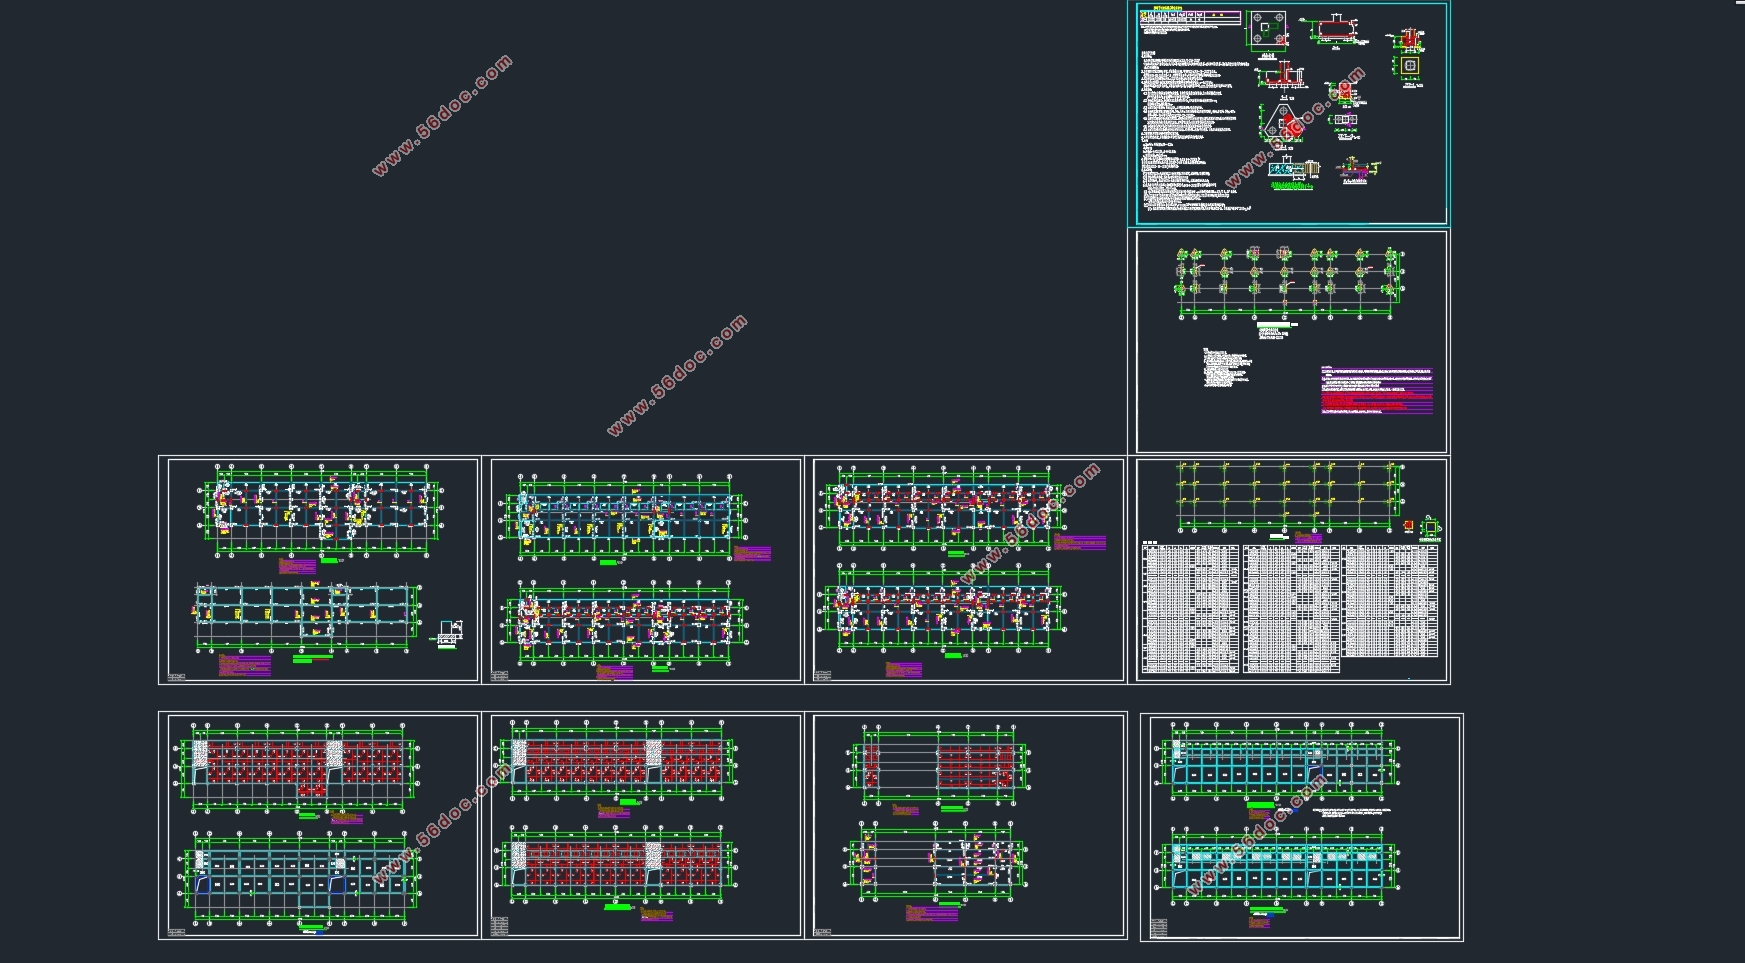Click the leftmost column schedule table

(x=1190, y=608)
